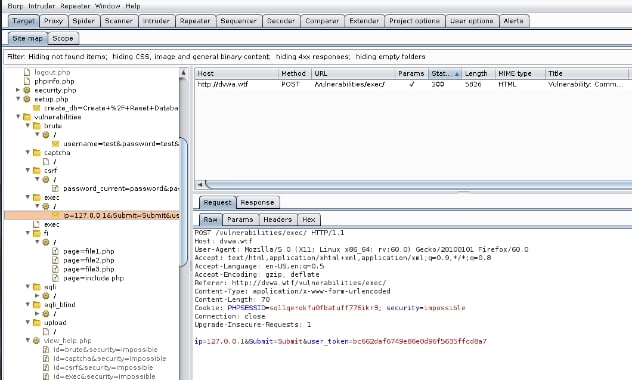Collapse the vulnerabilities folder node
The width and height of the screenshot is (632, 380).
click(18, 116)
